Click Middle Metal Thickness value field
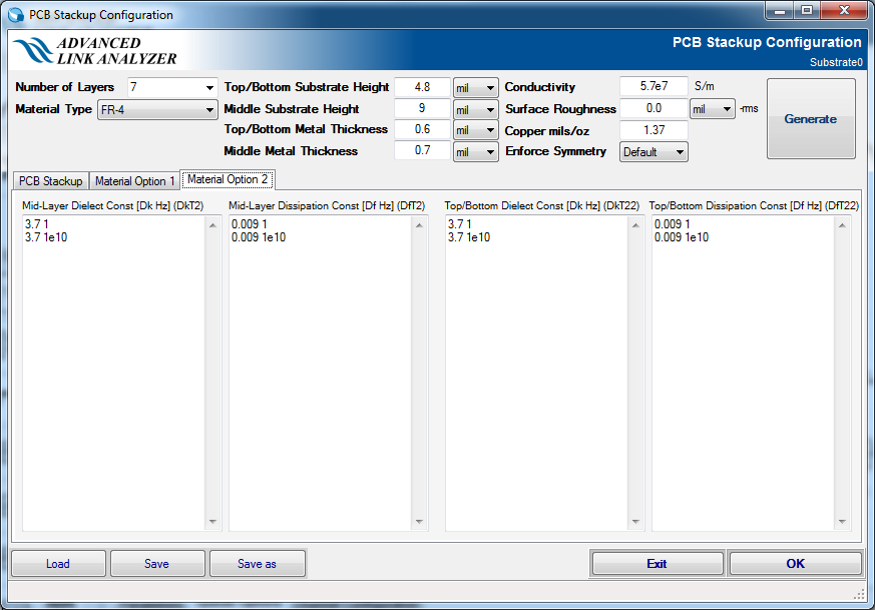 click(x=422, y=150)
